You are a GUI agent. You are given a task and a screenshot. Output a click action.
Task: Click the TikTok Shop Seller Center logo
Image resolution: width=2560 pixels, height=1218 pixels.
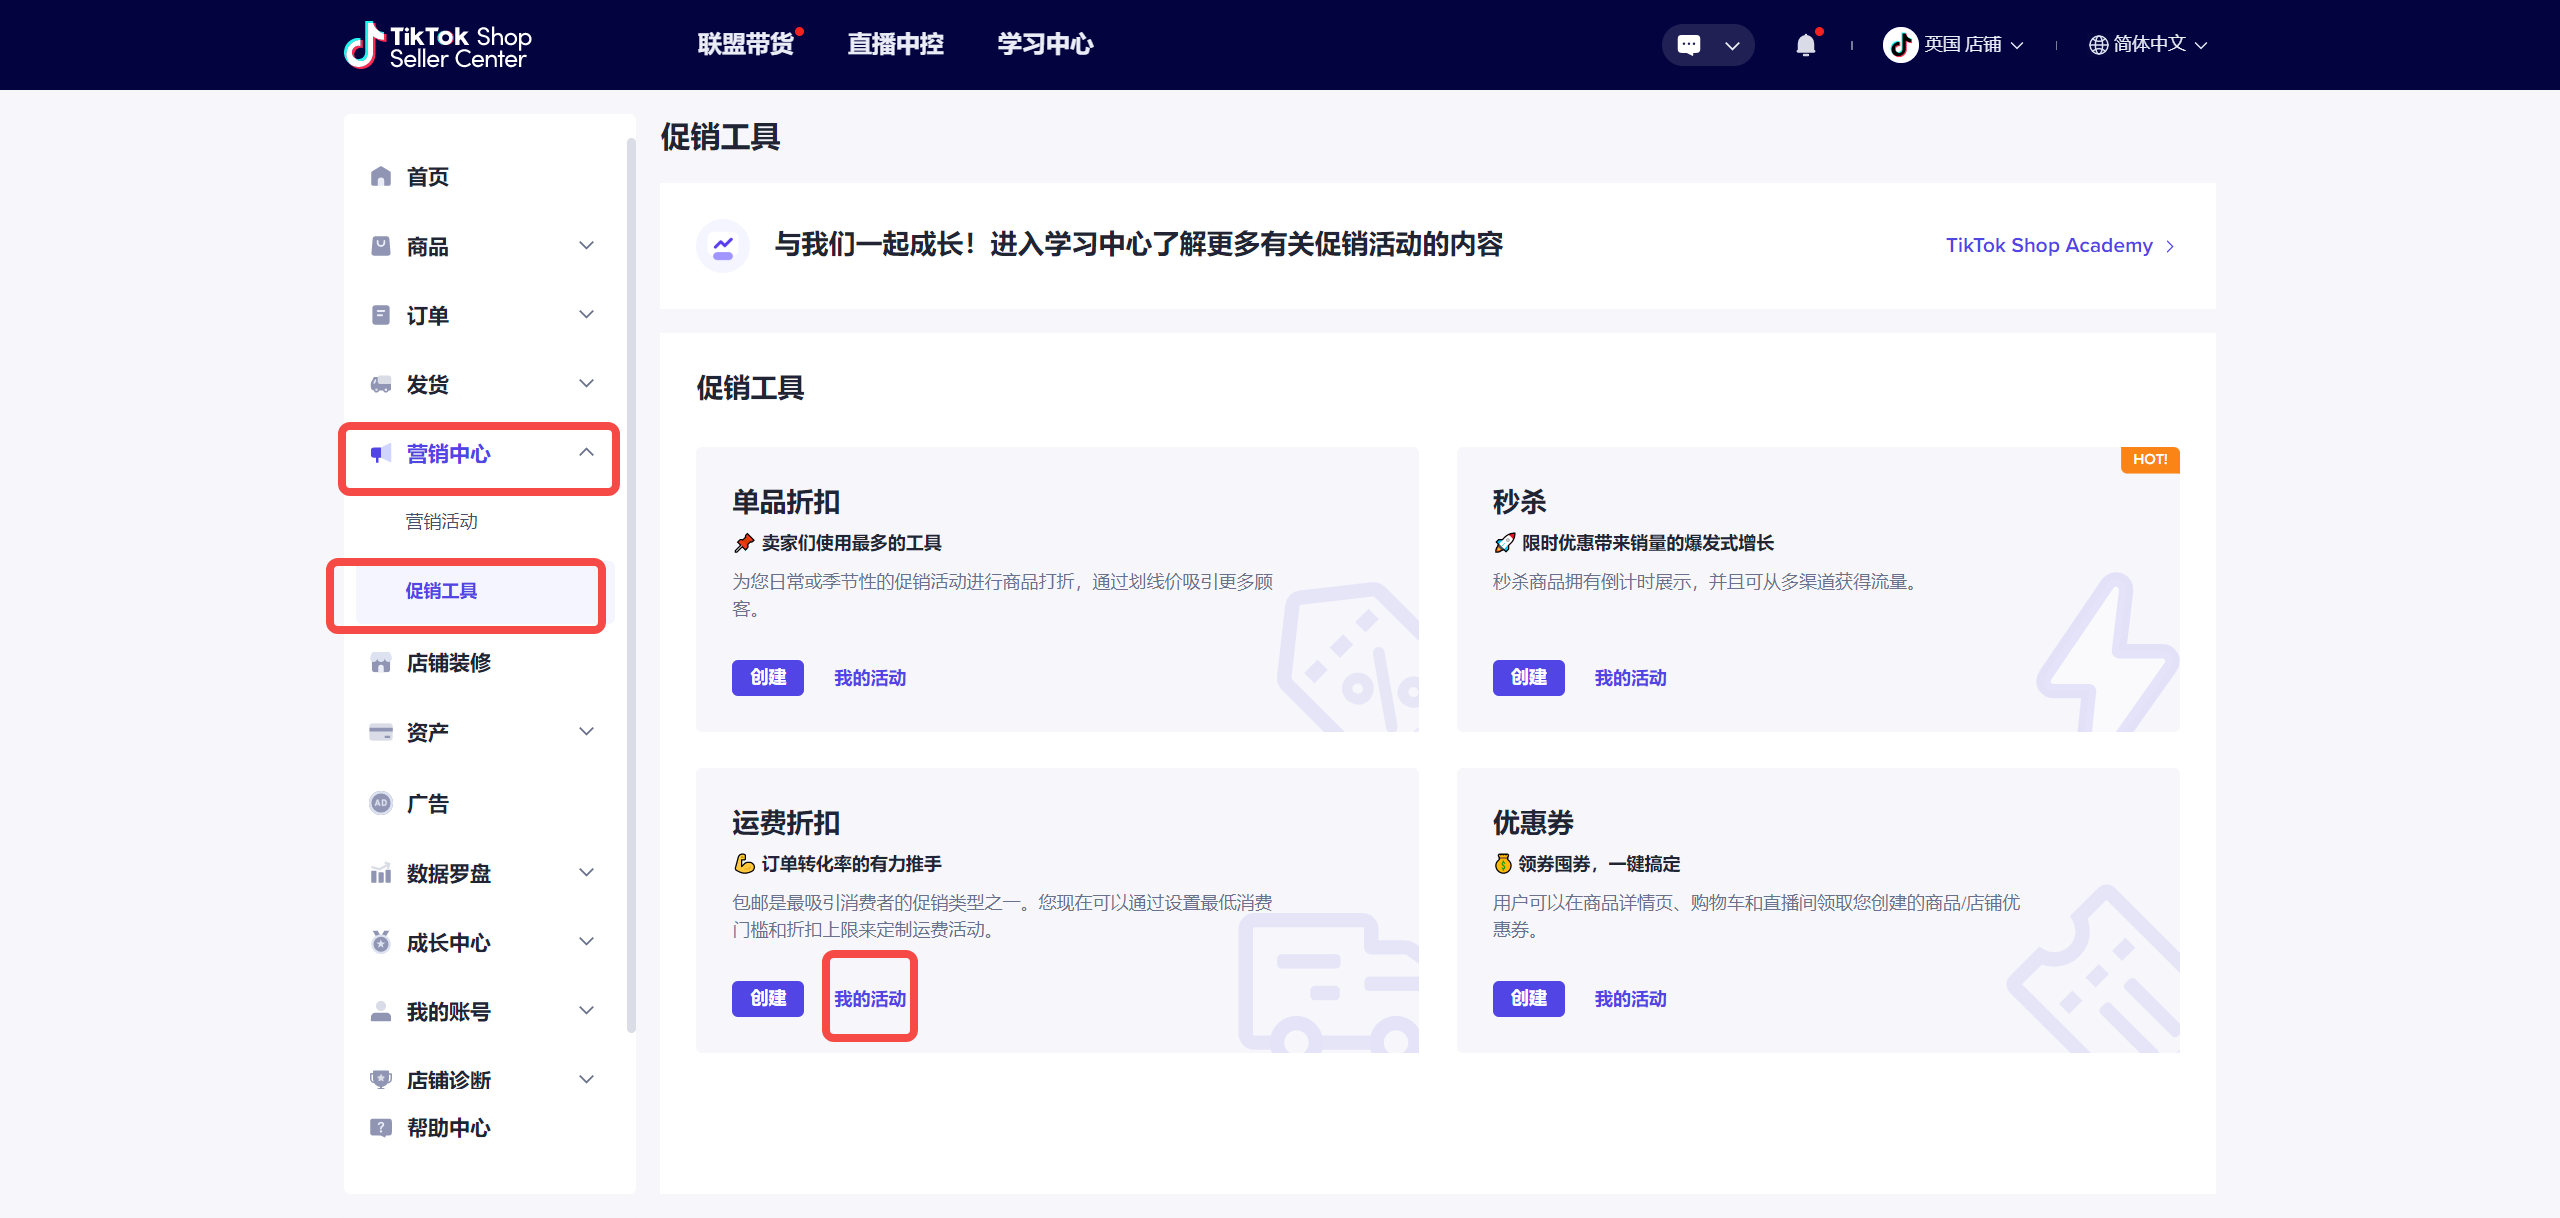click(438, 45)
